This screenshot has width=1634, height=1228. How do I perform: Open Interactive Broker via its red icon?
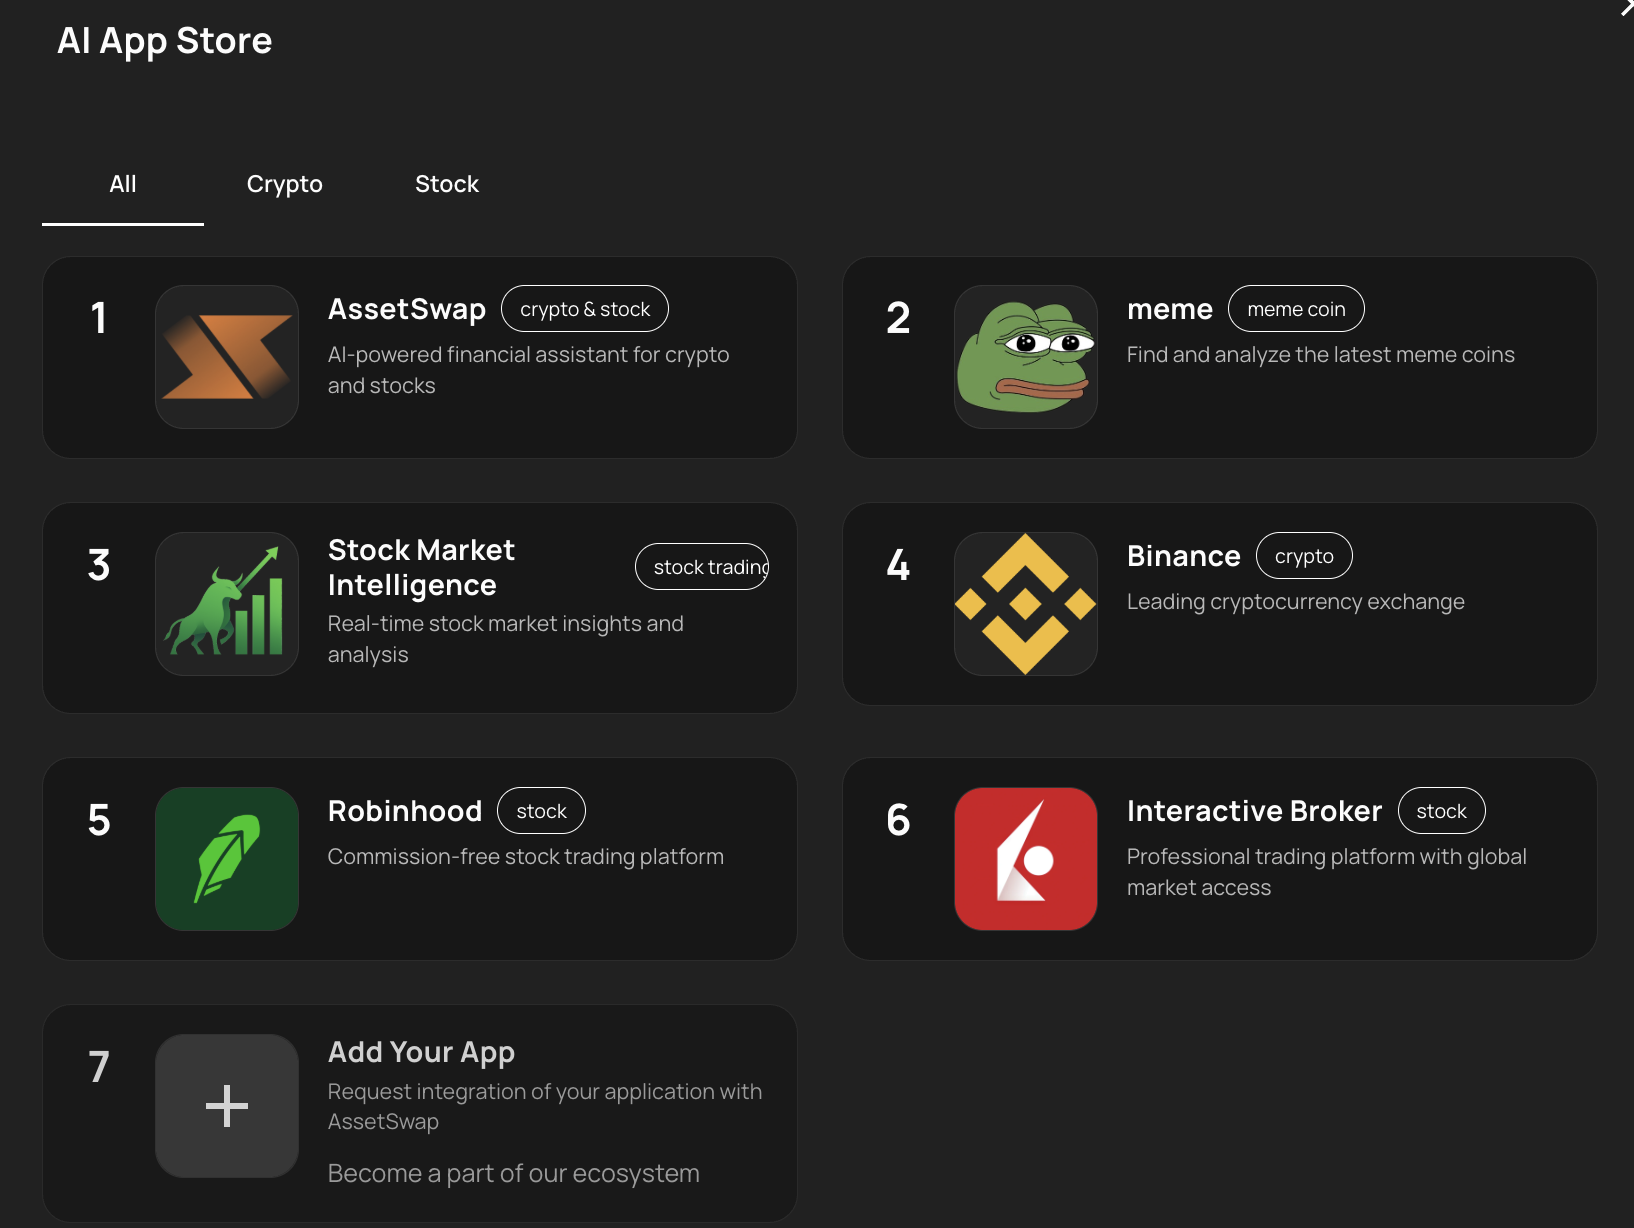[1025, 858]
